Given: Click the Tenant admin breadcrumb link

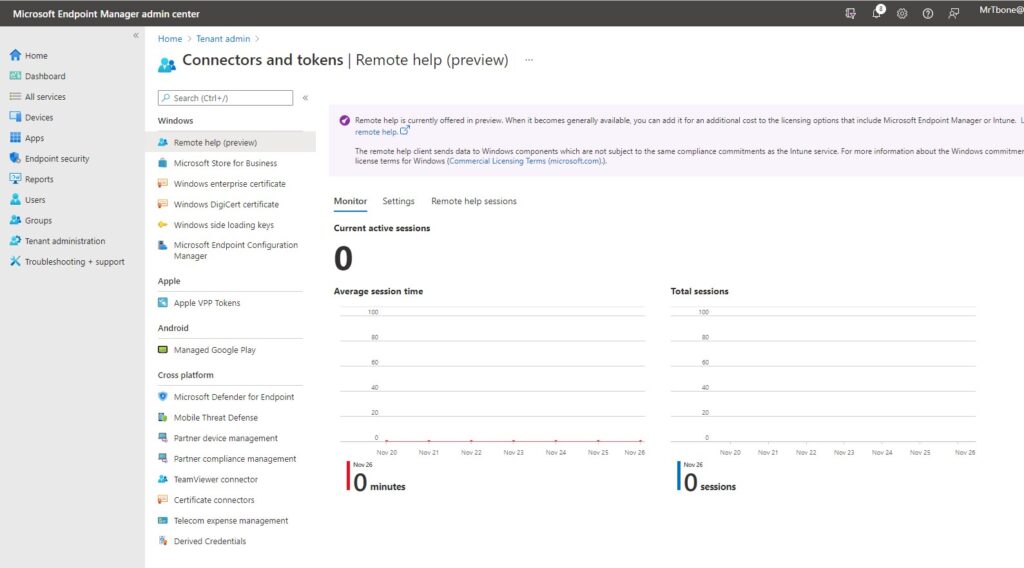Looking at the screenshot, I should coord(223,39).
